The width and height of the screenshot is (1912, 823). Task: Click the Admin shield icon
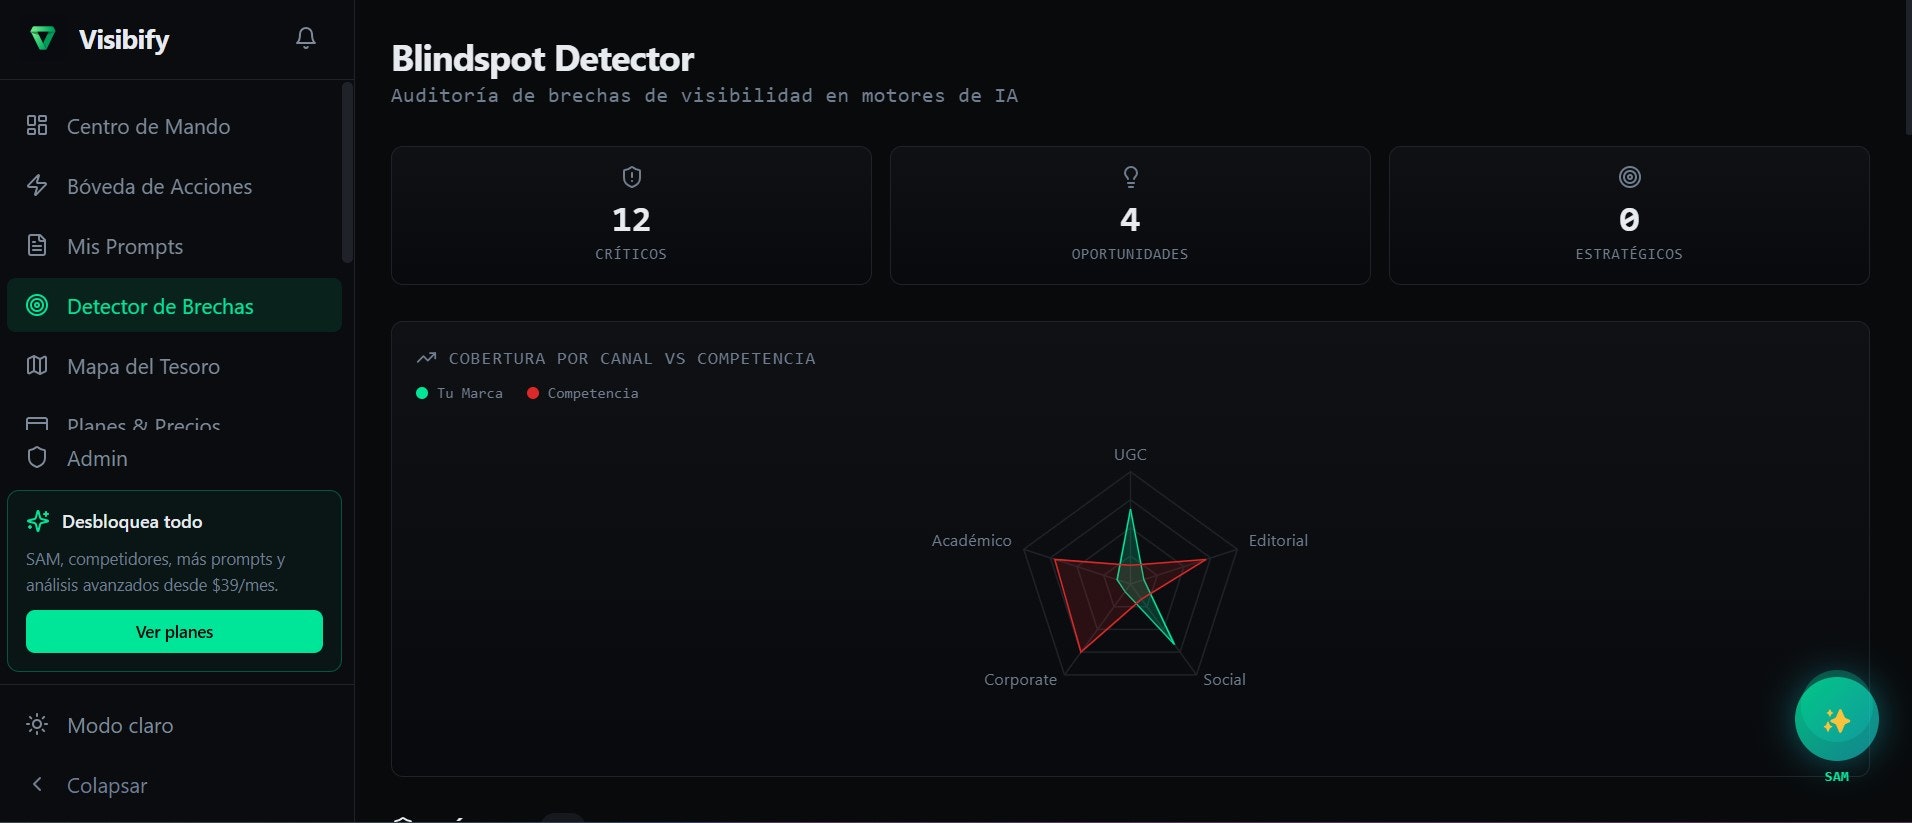(x=37, y=457)
